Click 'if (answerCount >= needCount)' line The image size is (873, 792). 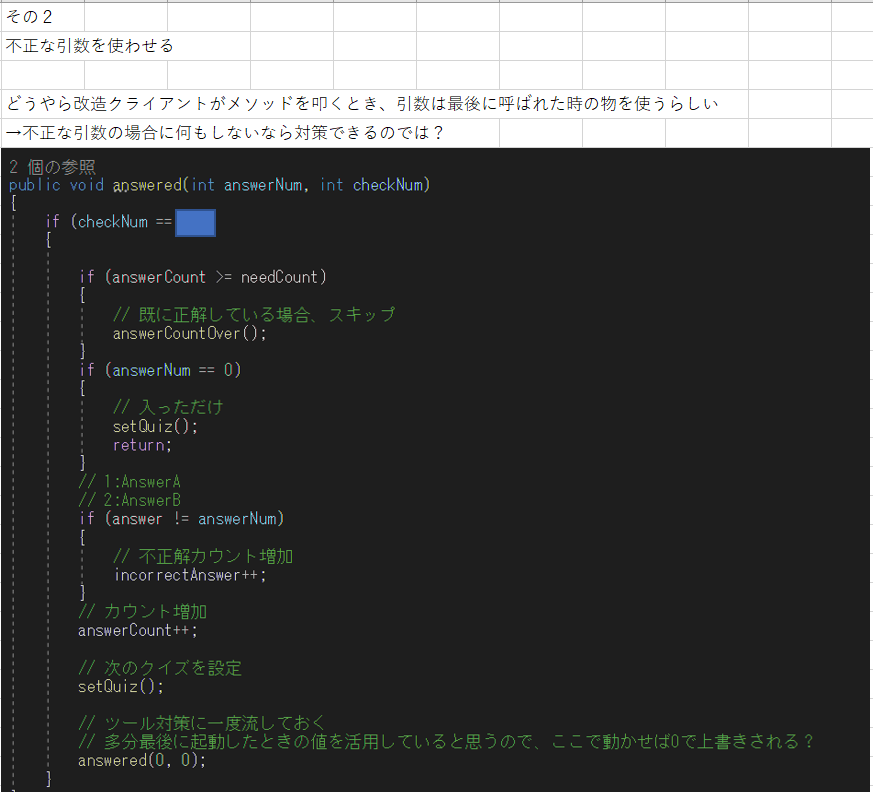tap(203, 277)
